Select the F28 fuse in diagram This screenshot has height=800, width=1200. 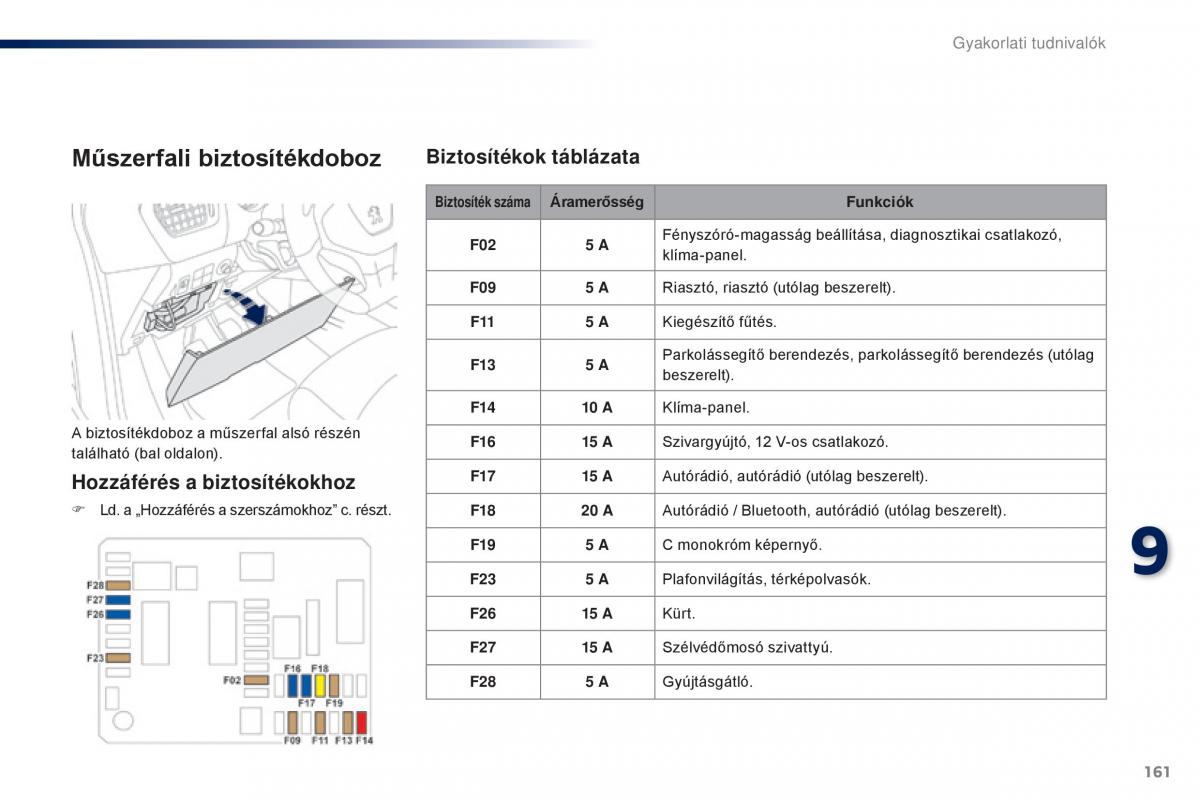click(118, 585)
